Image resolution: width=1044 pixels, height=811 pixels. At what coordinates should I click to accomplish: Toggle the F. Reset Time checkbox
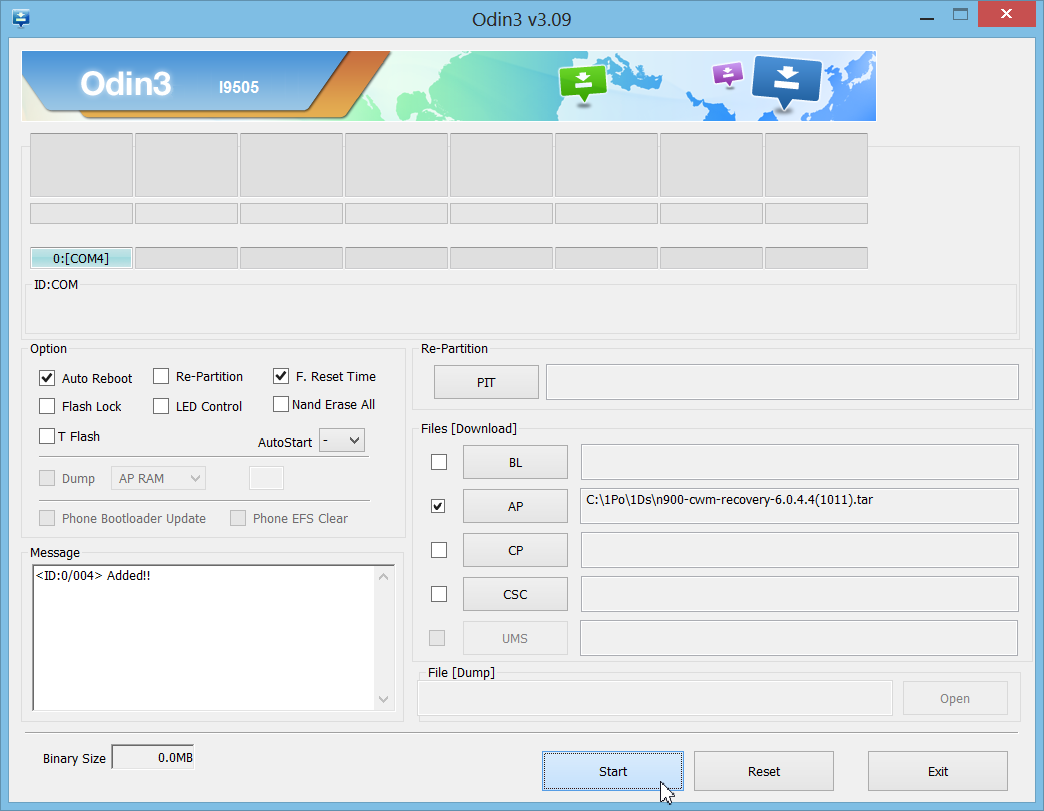point(281,376)
